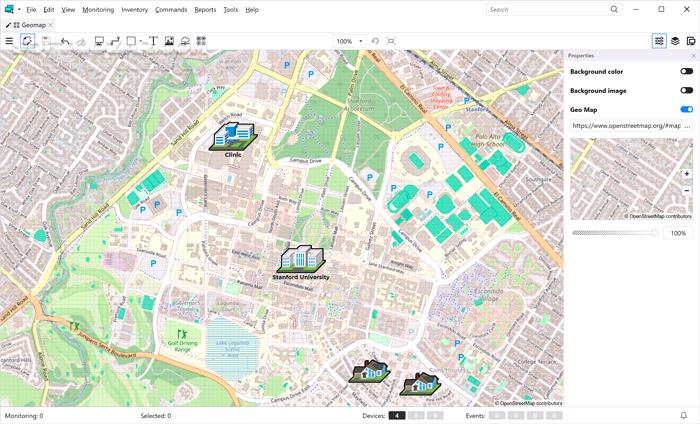
Task: Undo the last action with the toolbar arrow
Action: [x=65, y=41]
